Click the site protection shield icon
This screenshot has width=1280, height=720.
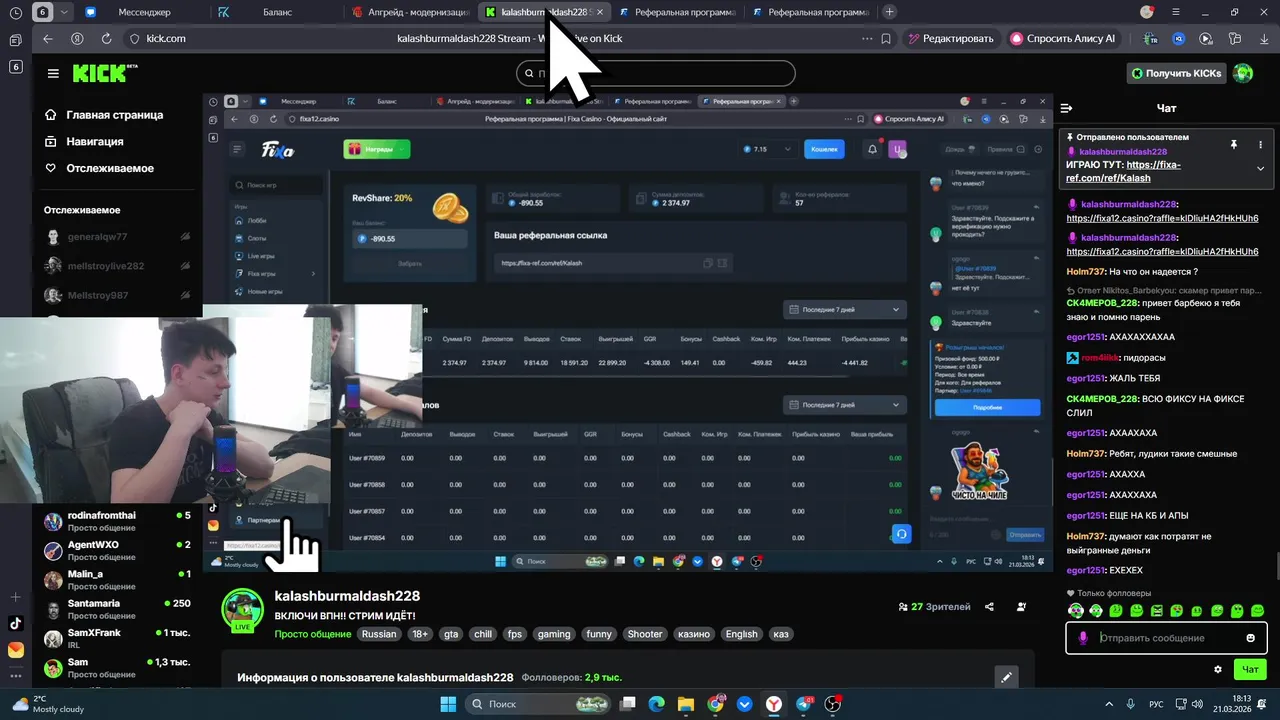pyautogui.click(x=135, y=38)
